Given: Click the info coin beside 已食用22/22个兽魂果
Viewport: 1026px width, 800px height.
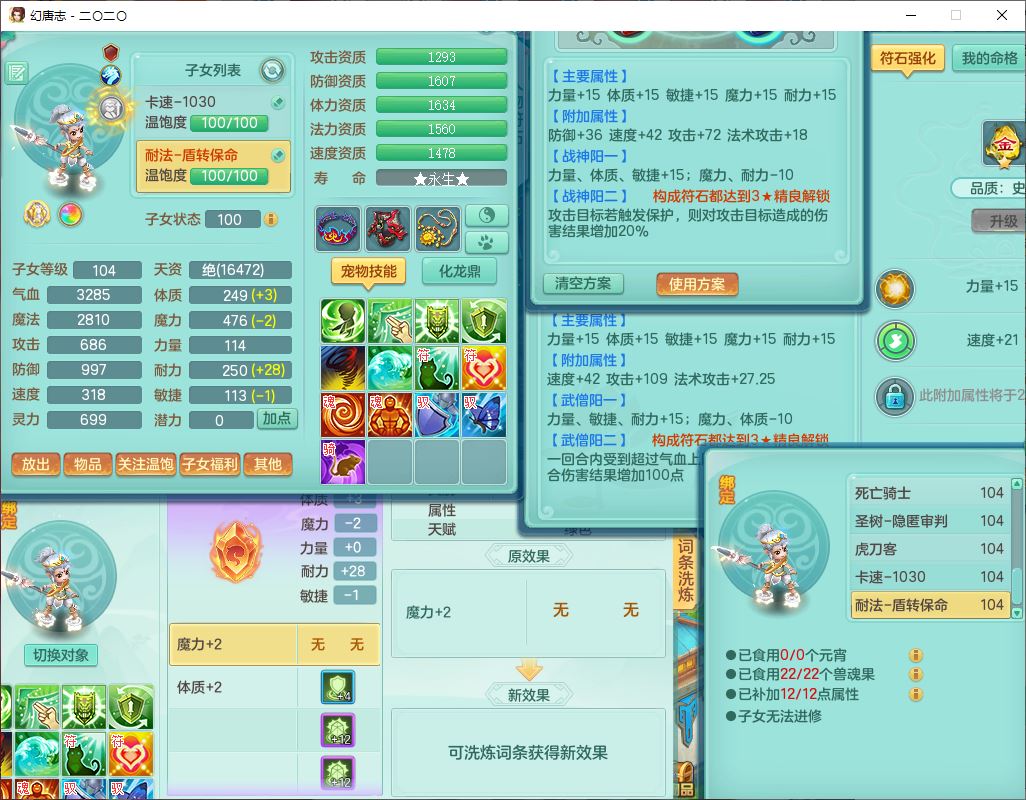Looking at the screenshot, I should tap(915, 674).
